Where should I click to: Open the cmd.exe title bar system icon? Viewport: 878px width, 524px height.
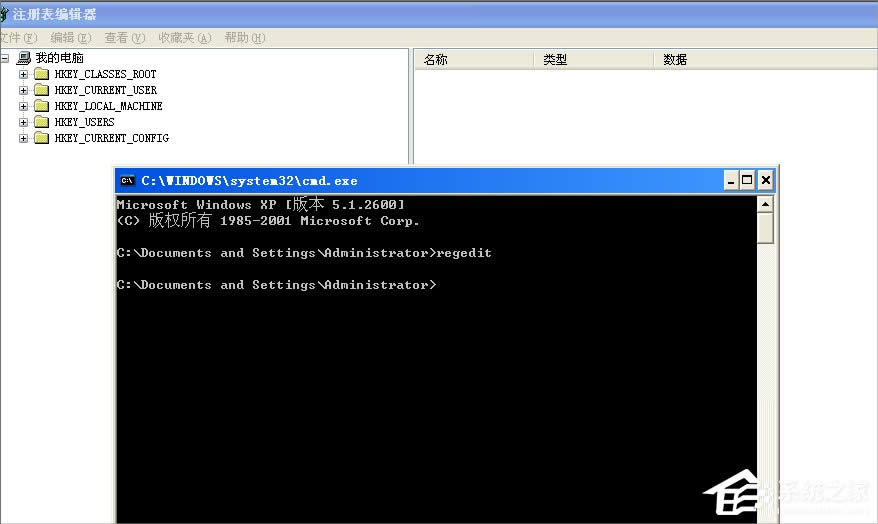pyautogui.click(x=127, y=181)
